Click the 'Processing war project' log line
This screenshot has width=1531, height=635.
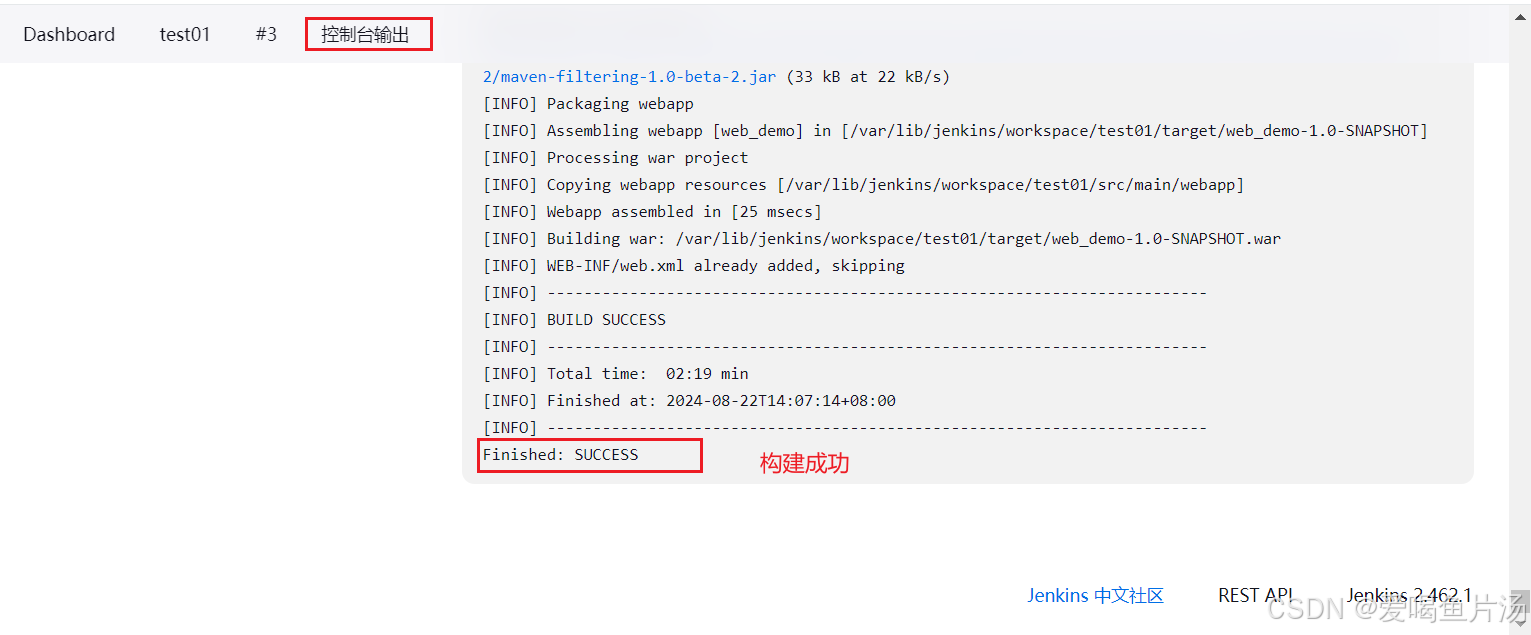click(x=615, y=157)
